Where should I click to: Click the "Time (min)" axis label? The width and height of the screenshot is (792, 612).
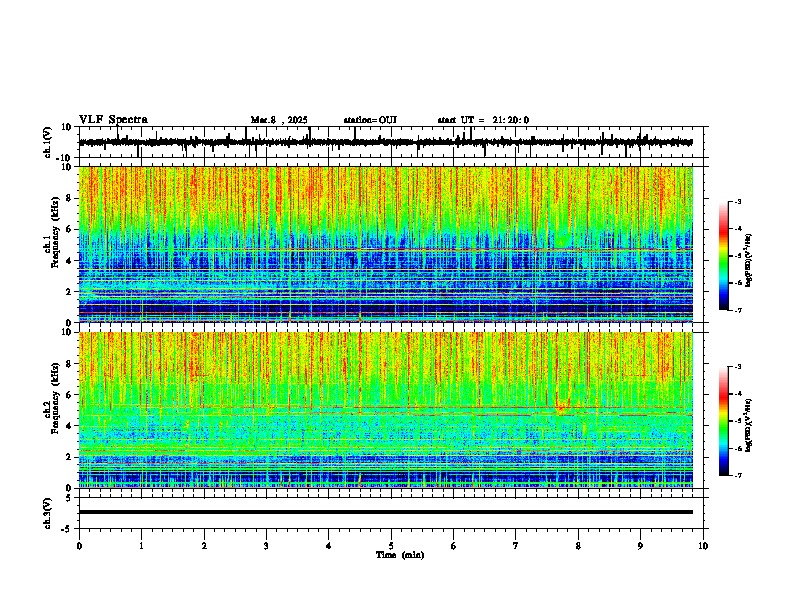pyautogui.click(x=400, y=555)
